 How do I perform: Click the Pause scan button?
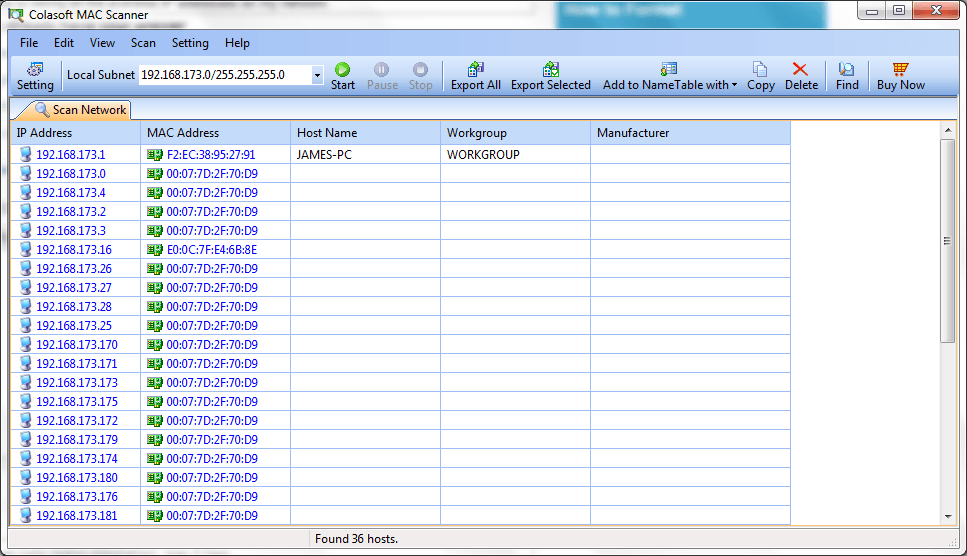click(x=382, y=76)
